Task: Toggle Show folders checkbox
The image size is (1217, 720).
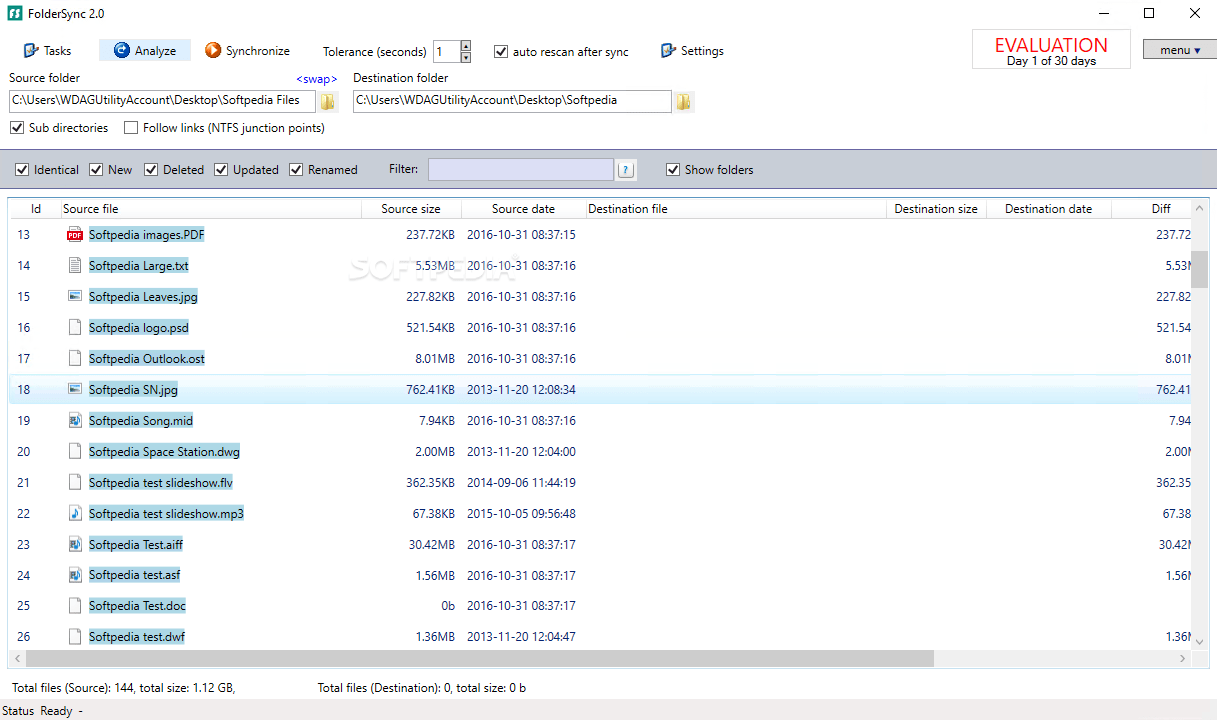Action: click(x=673, y=170)
